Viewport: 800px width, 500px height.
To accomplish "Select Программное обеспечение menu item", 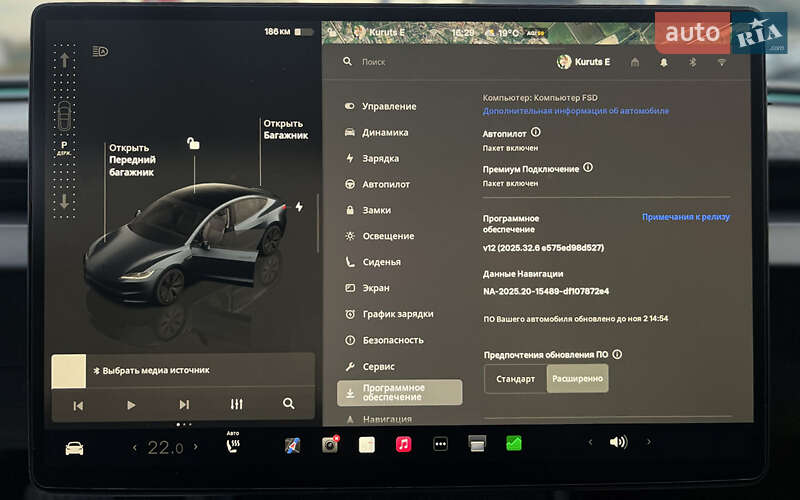I will [x=399, y=392].
